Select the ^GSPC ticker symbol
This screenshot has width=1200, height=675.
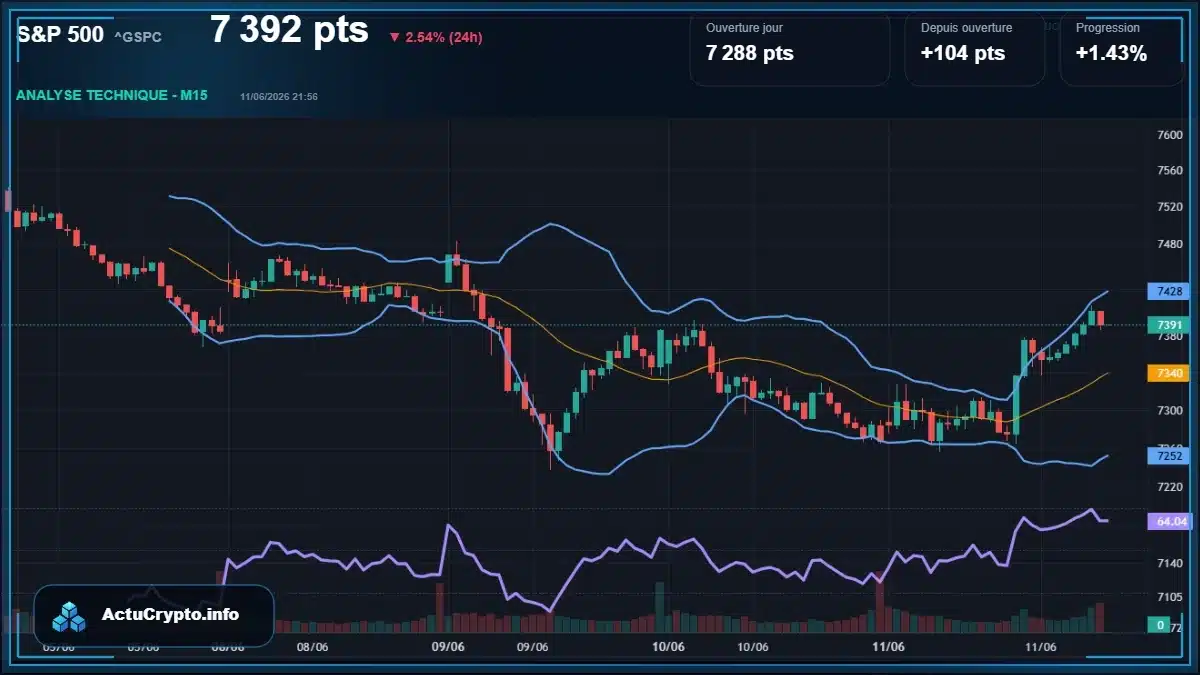(x=137, y=37)
